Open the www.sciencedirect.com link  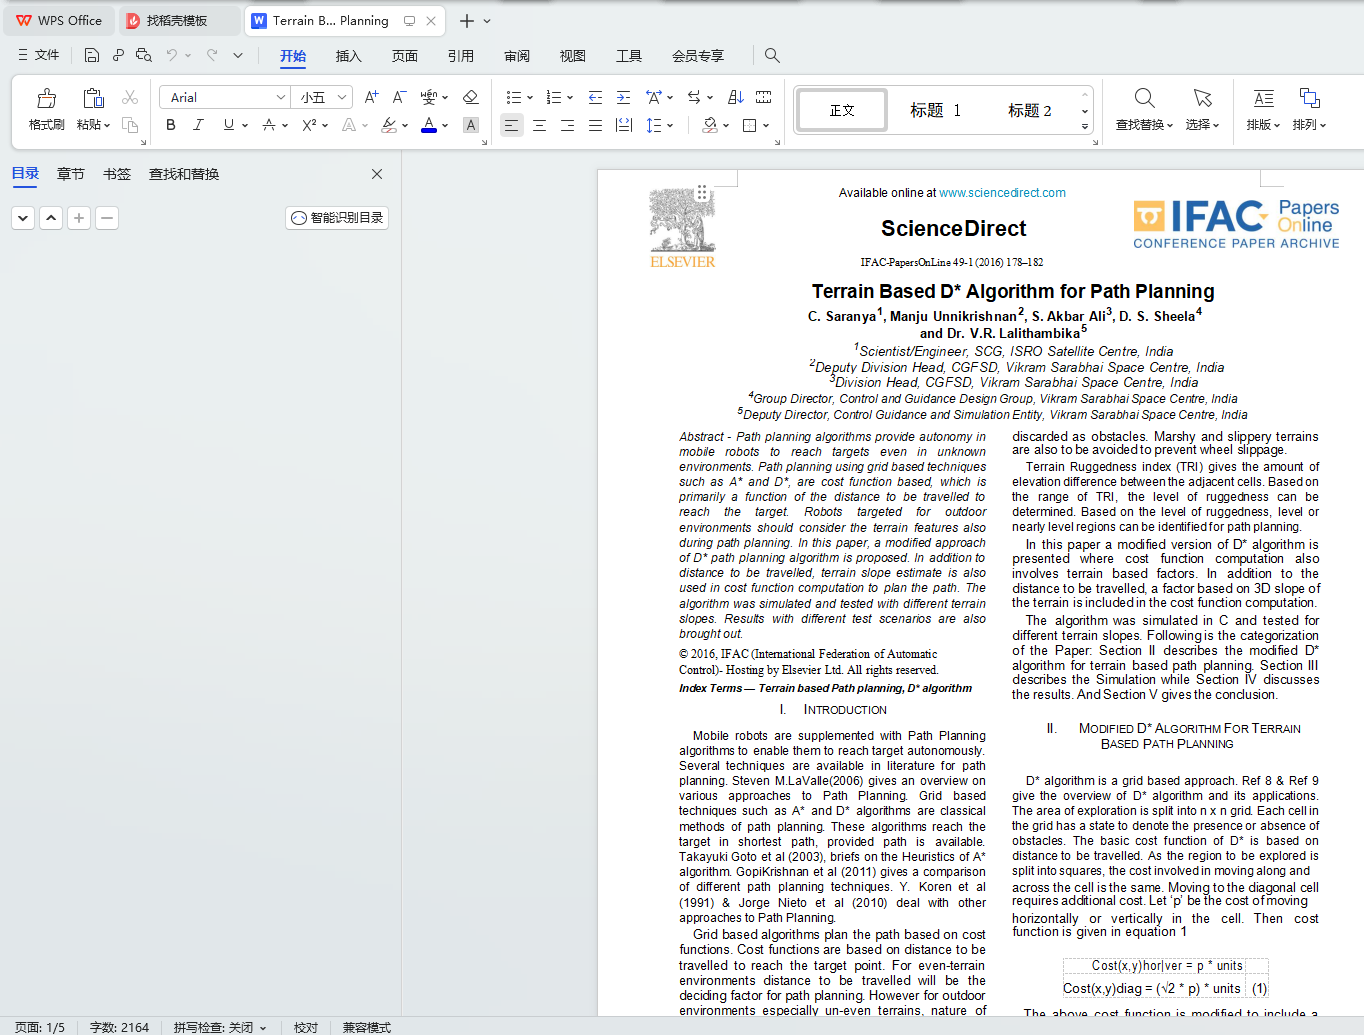(x=1002, y=193)
